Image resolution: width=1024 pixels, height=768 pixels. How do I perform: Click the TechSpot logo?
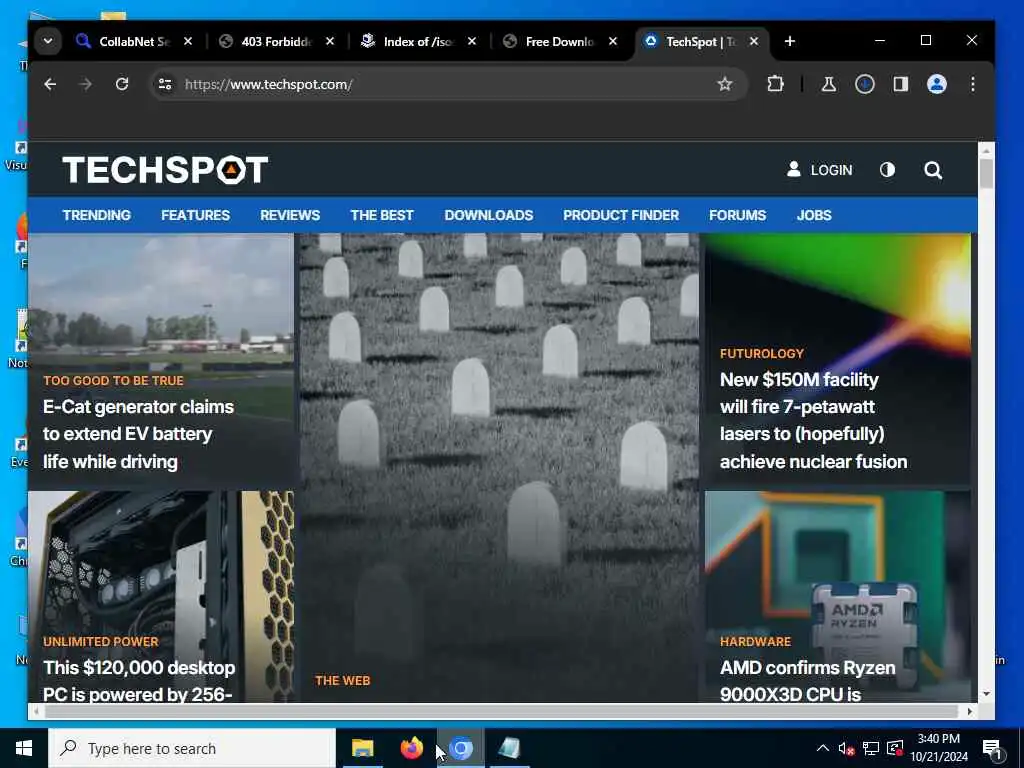pos(165,170)
